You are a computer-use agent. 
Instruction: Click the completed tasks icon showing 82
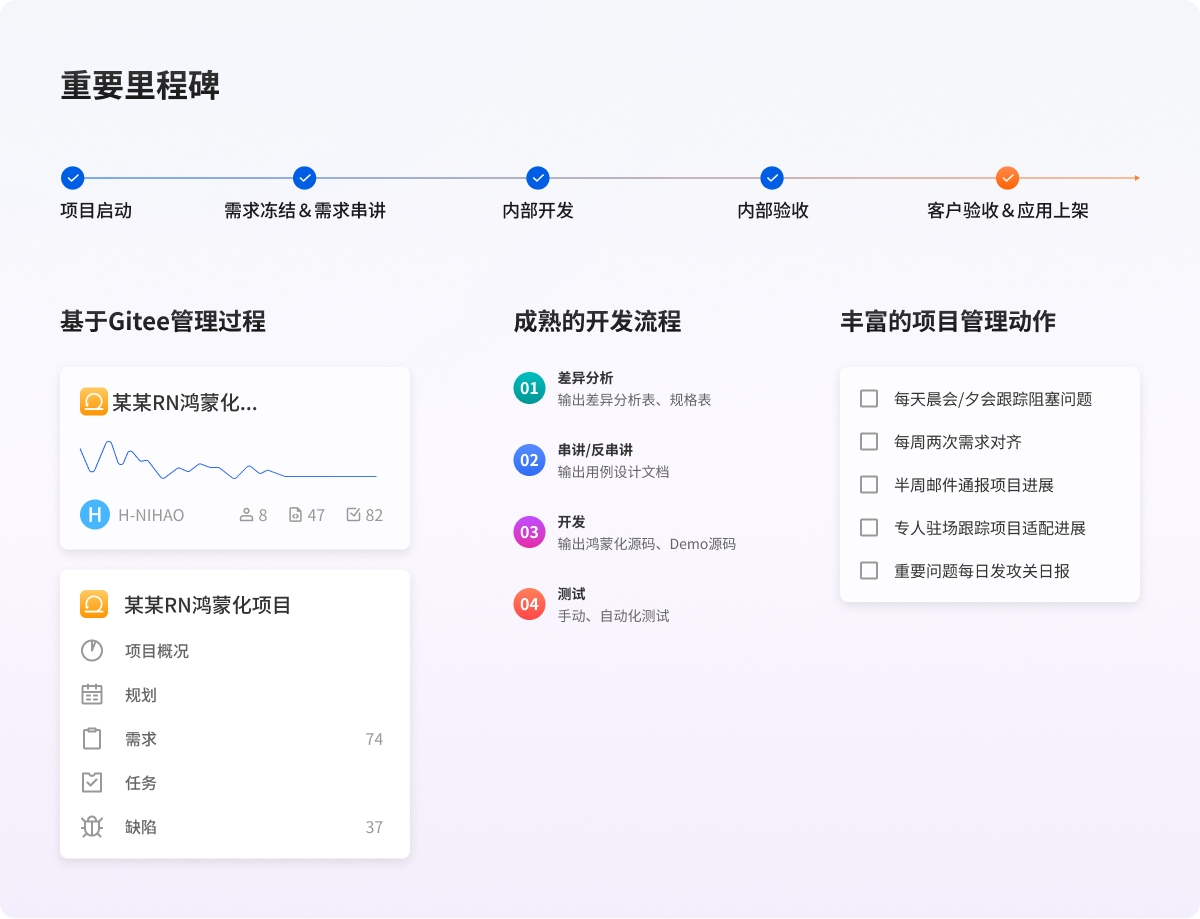pos(353,515)
